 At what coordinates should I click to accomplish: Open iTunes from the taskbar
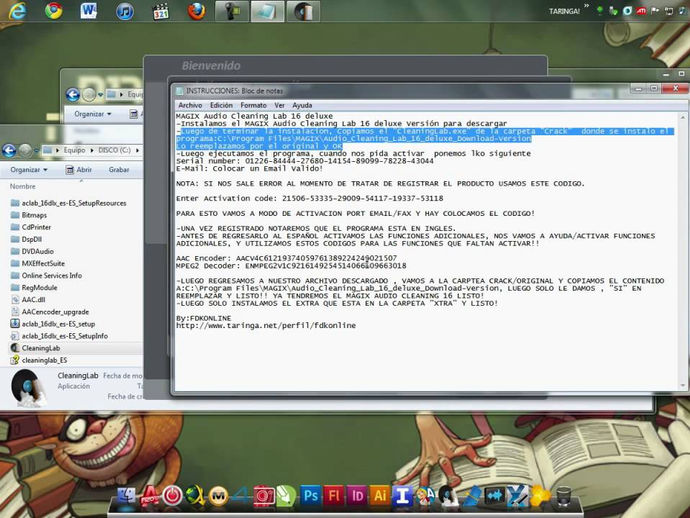tap(125, 11)
